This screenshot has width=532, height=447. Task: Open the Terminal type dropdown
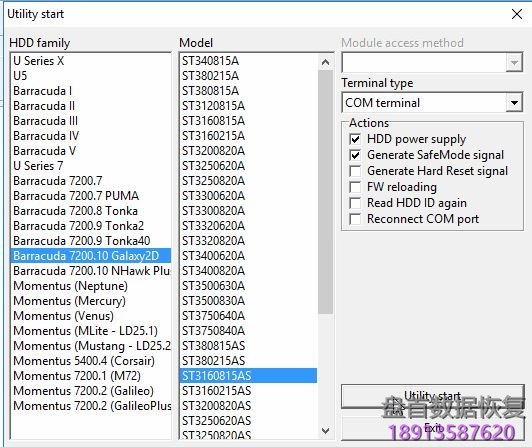514,103
